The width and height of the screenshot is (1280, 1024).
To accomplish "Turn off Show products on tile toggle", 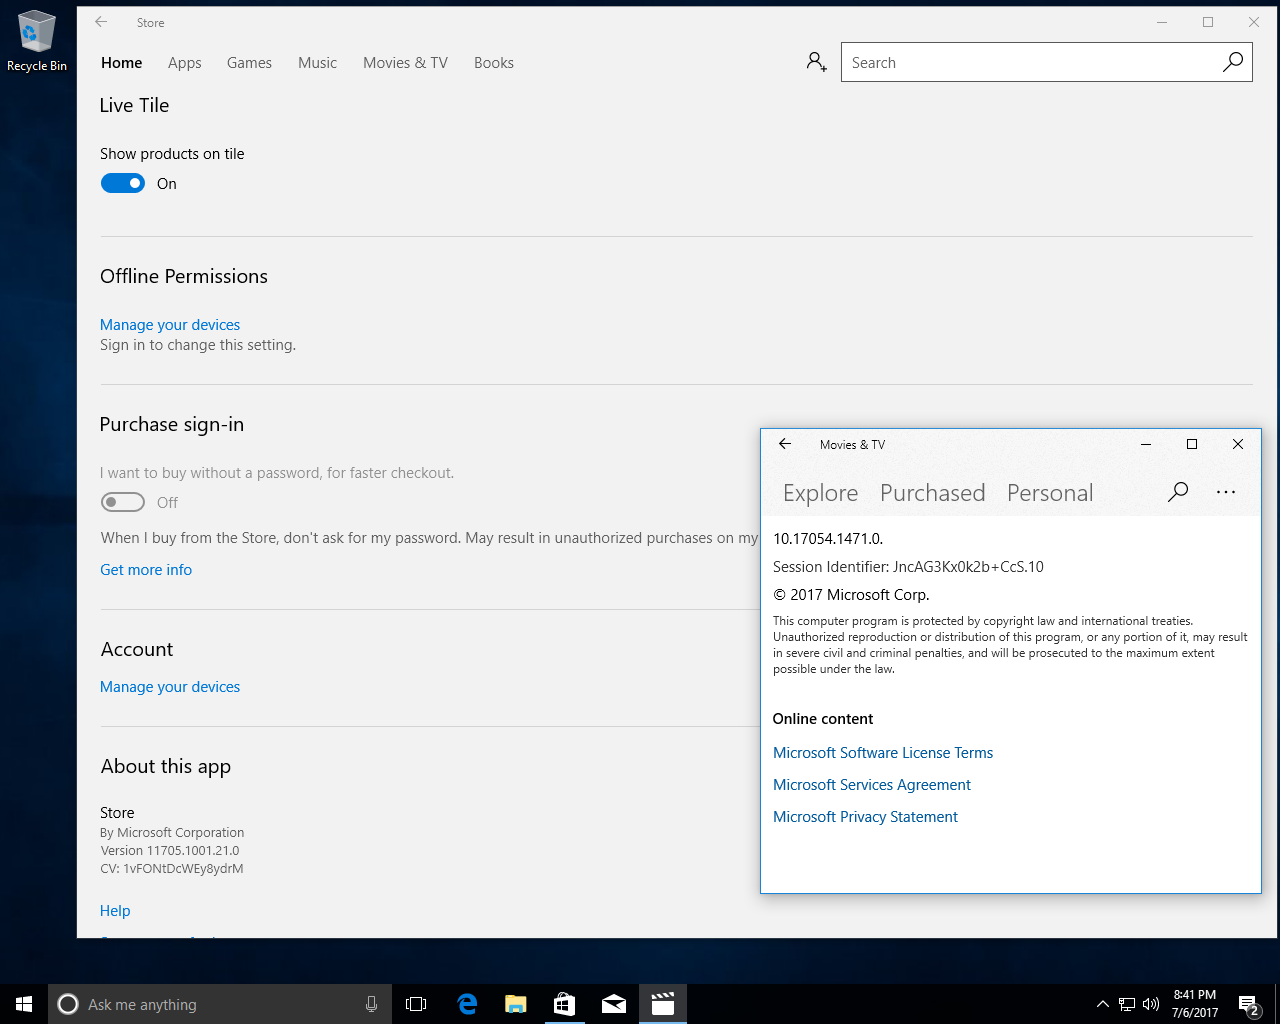I will [122, 183].
